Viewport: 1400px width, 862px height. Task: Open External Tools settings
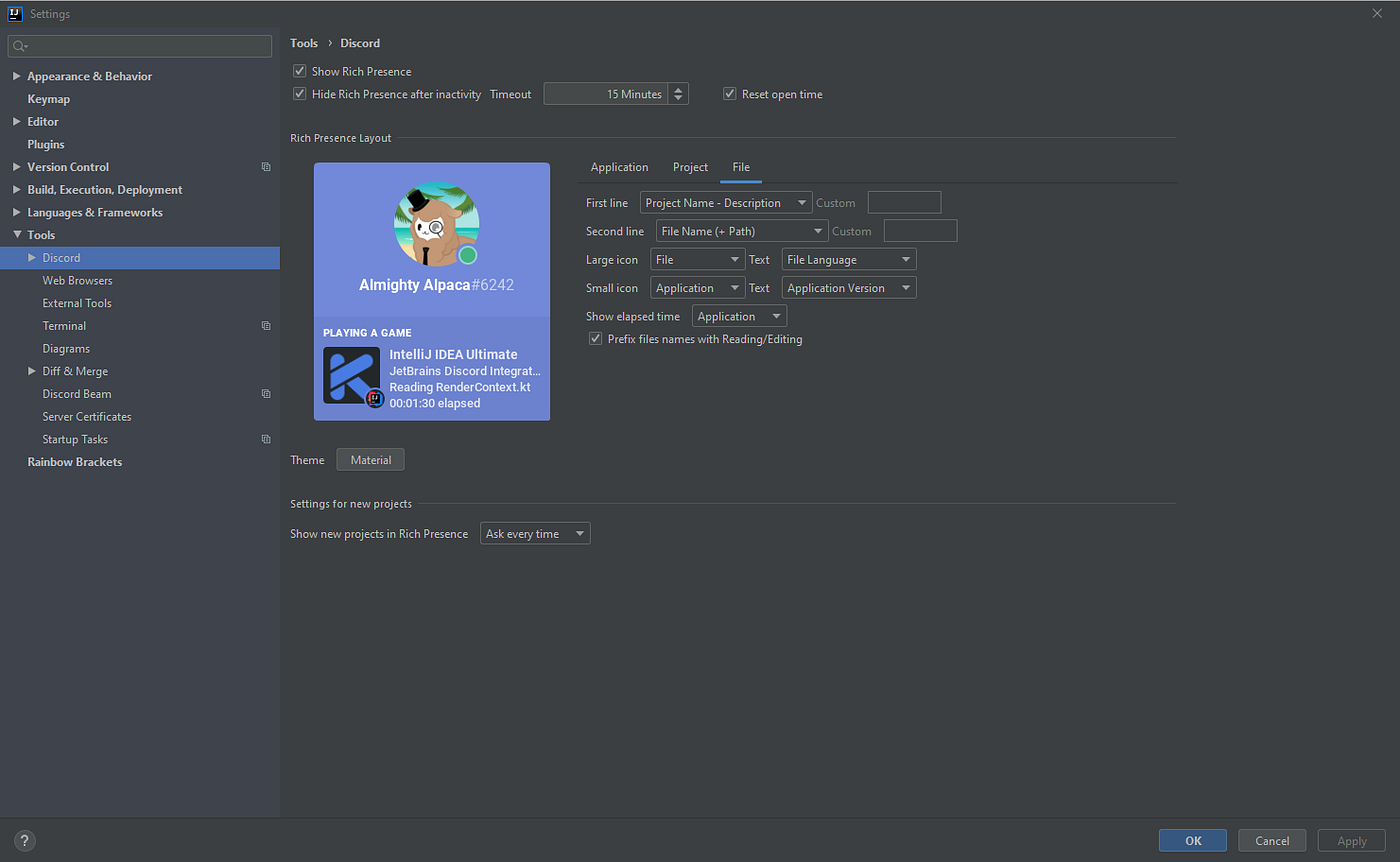point(77,303)
